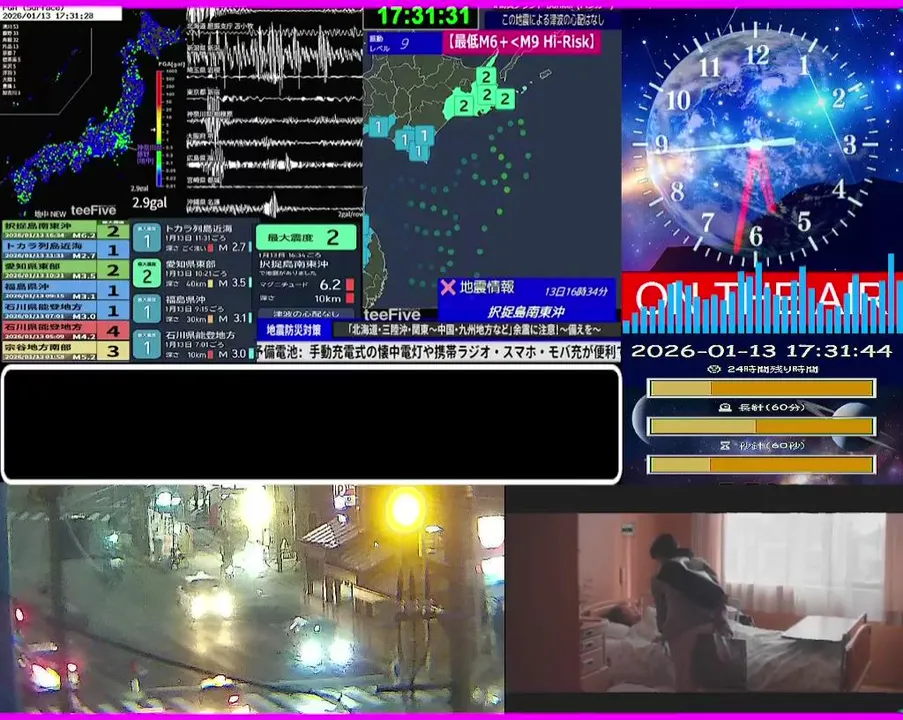The height and width of the screenshot is (720, 903).
Task: Click the 2026-01-13 17:31:44 timestamp
Action: 761,351
